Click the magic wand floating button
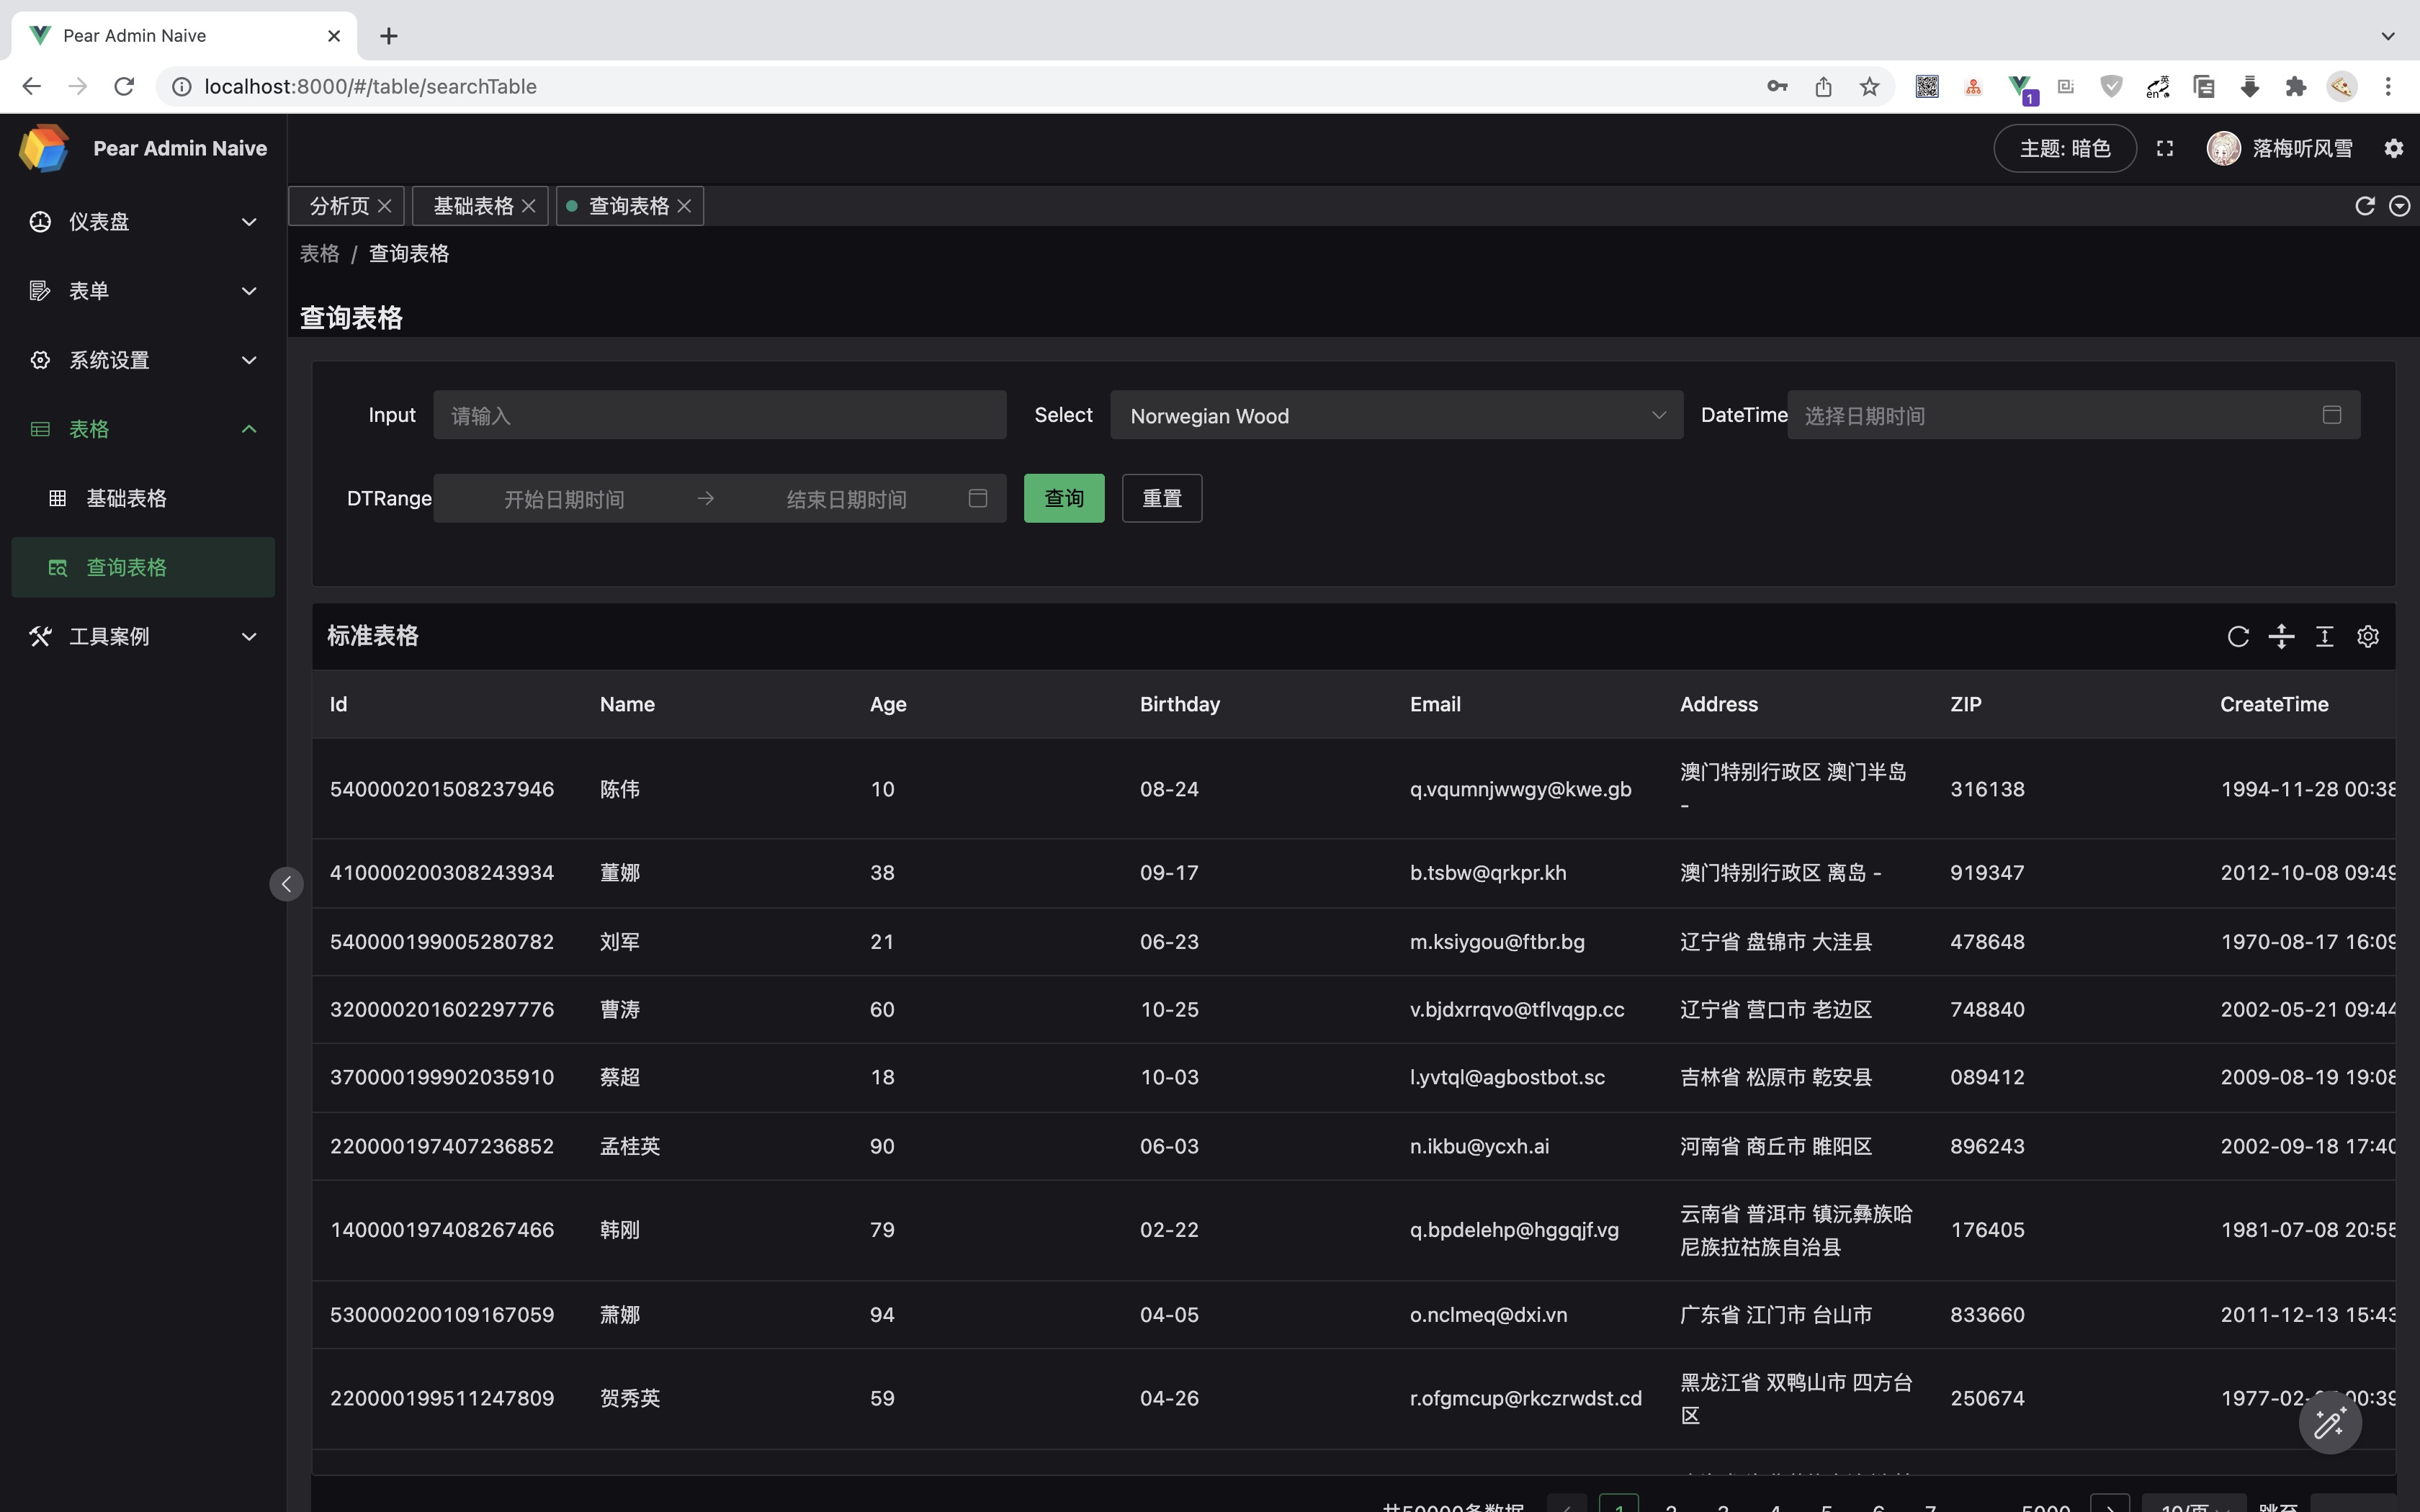The height and width of the screenshot is (1512, 2420). [x=2329, y=1423]
